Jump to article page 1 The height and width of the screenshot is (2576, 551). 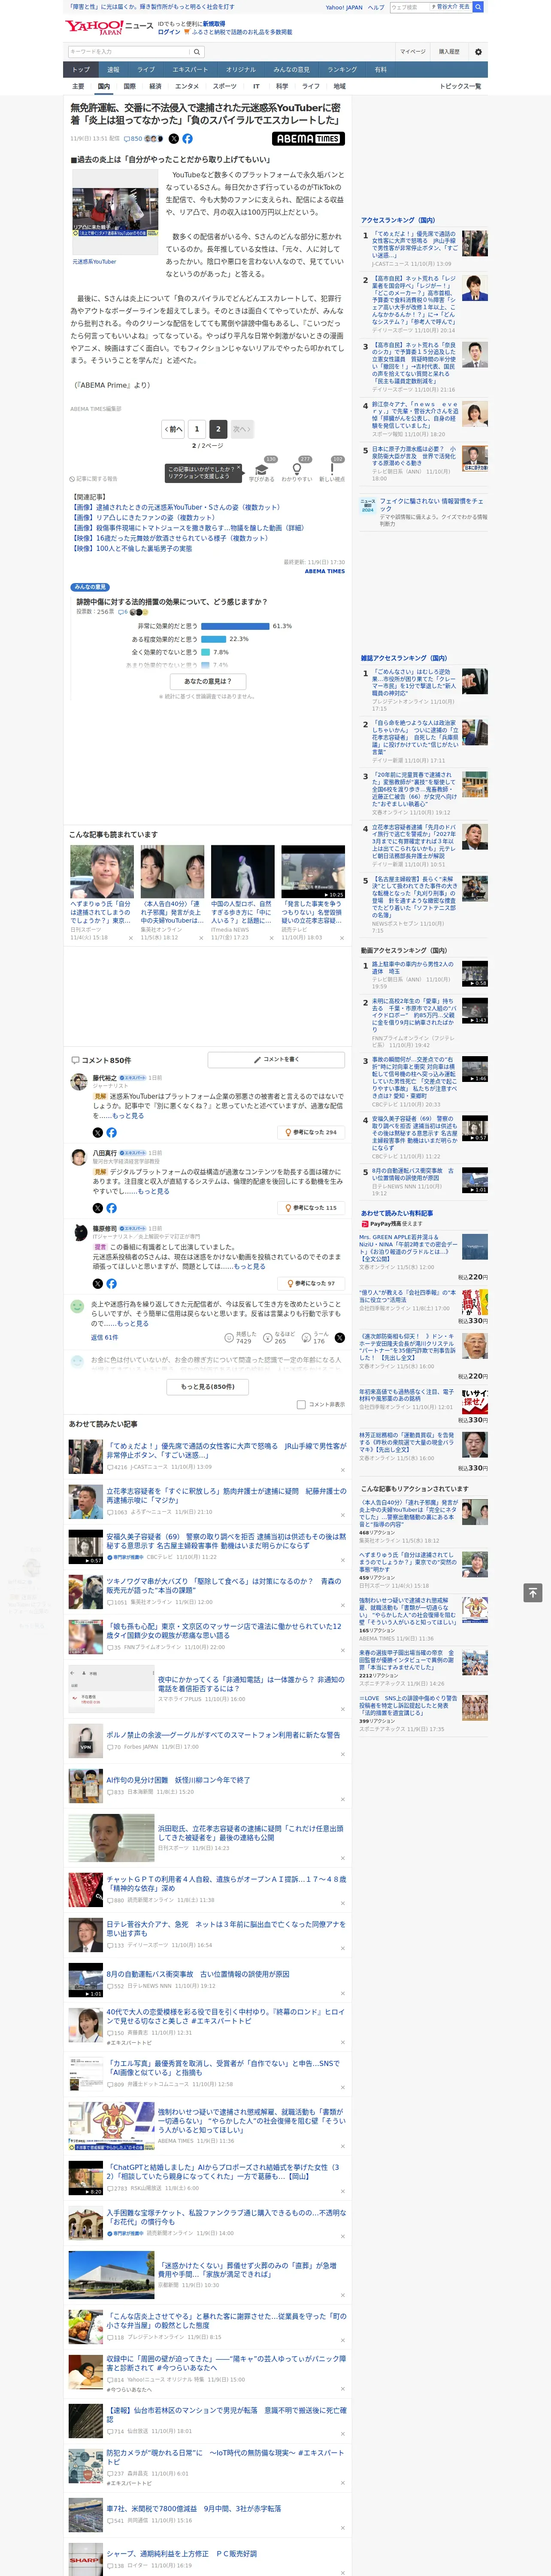197,428
